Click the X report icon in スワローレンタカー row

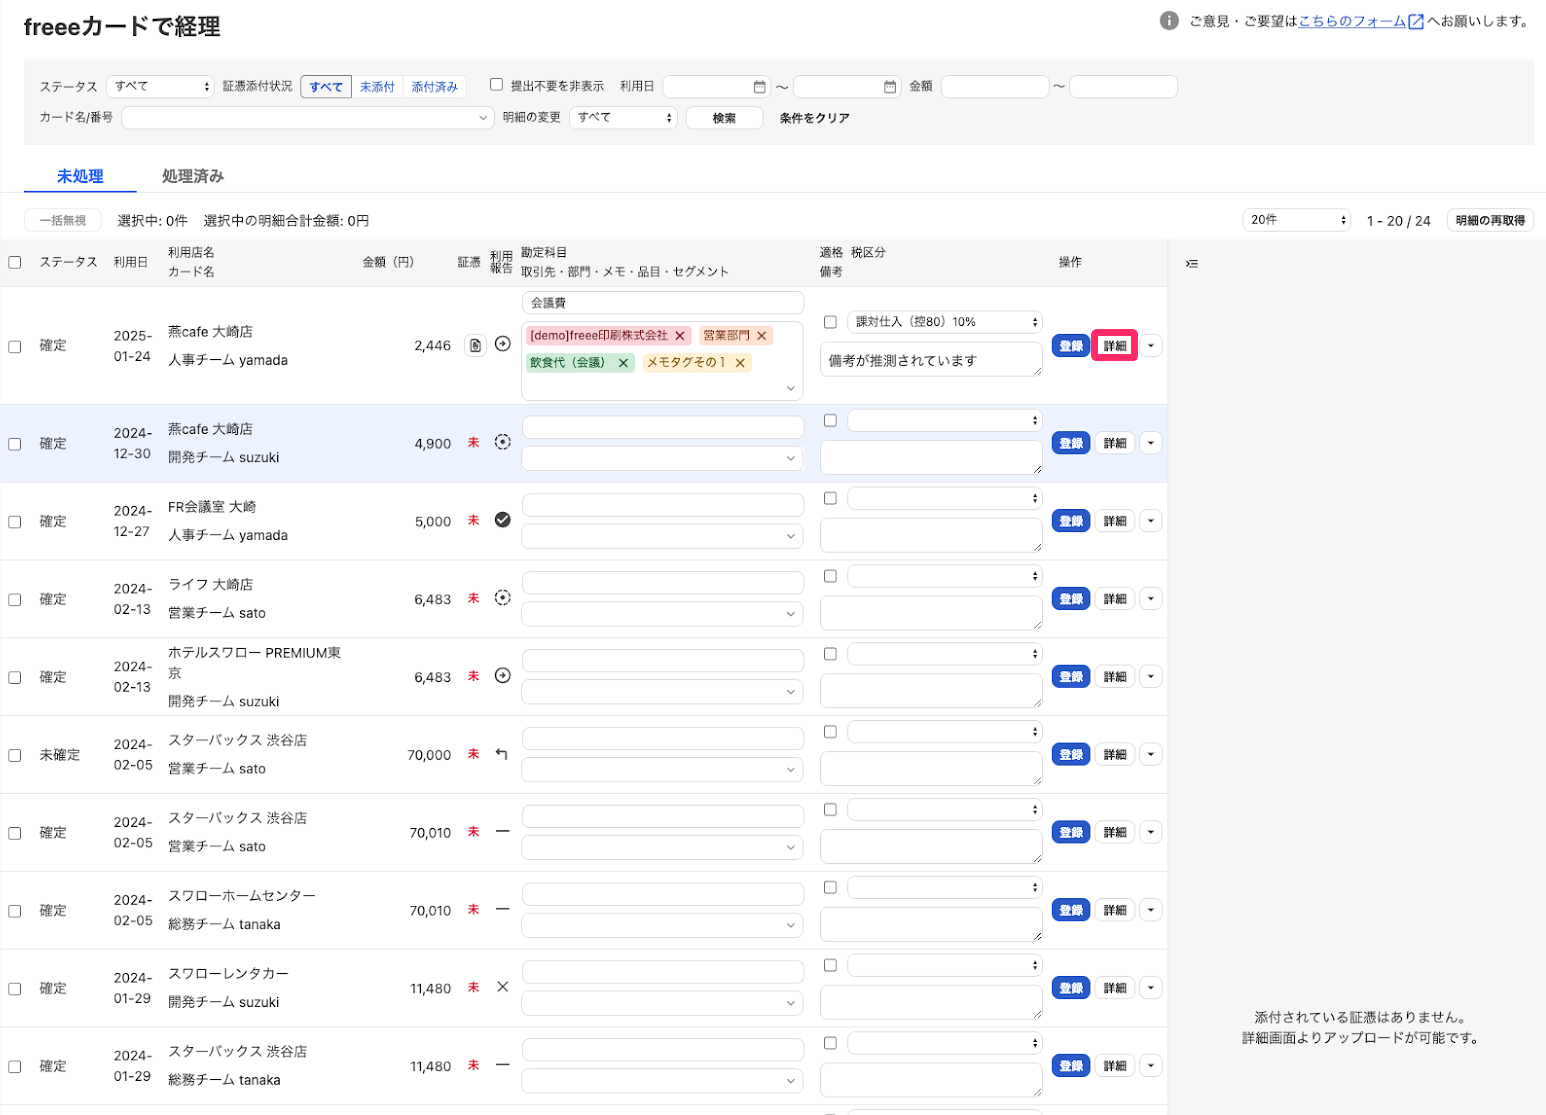[x=503, y=987]
